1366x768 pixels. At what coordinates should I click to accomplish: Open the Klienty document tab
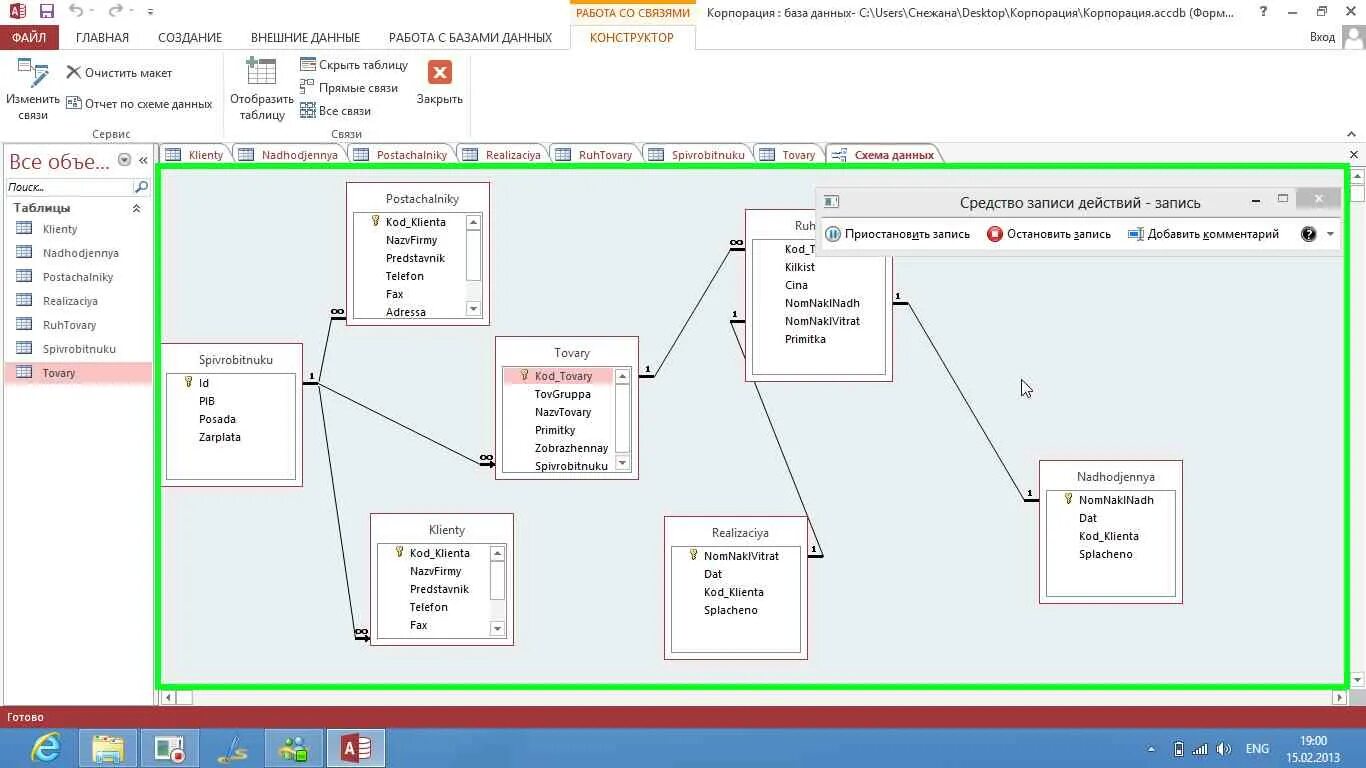coord(196,155)
